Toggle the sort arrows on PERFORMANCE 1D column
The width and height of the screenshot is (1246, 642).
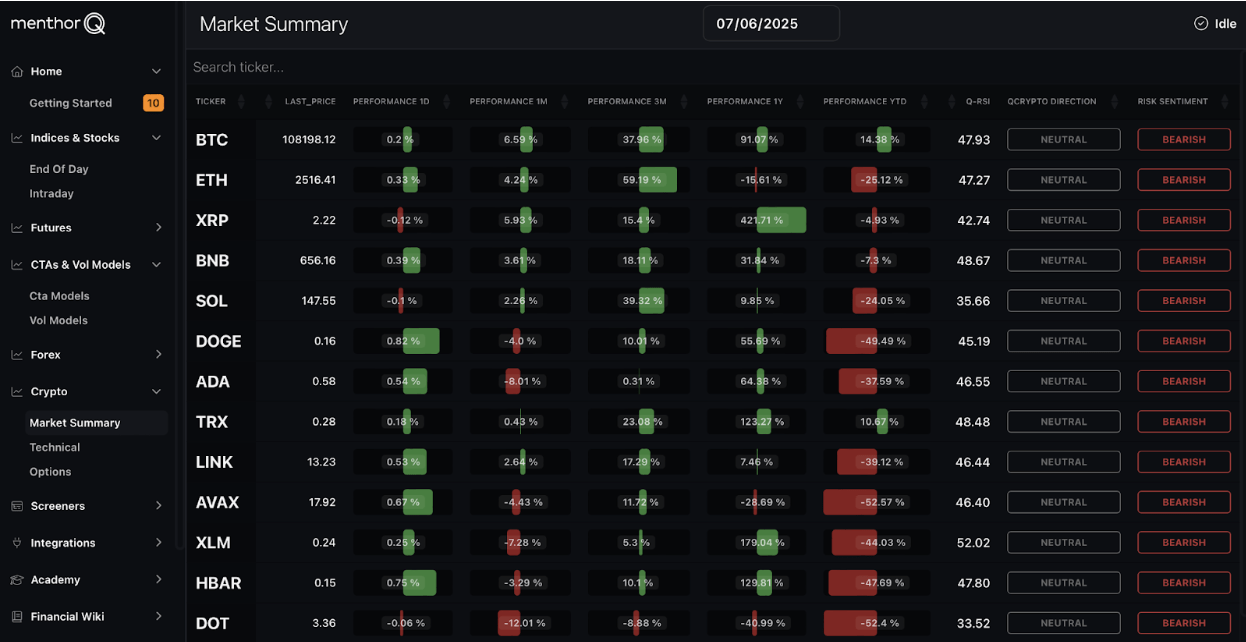(447, 101)
